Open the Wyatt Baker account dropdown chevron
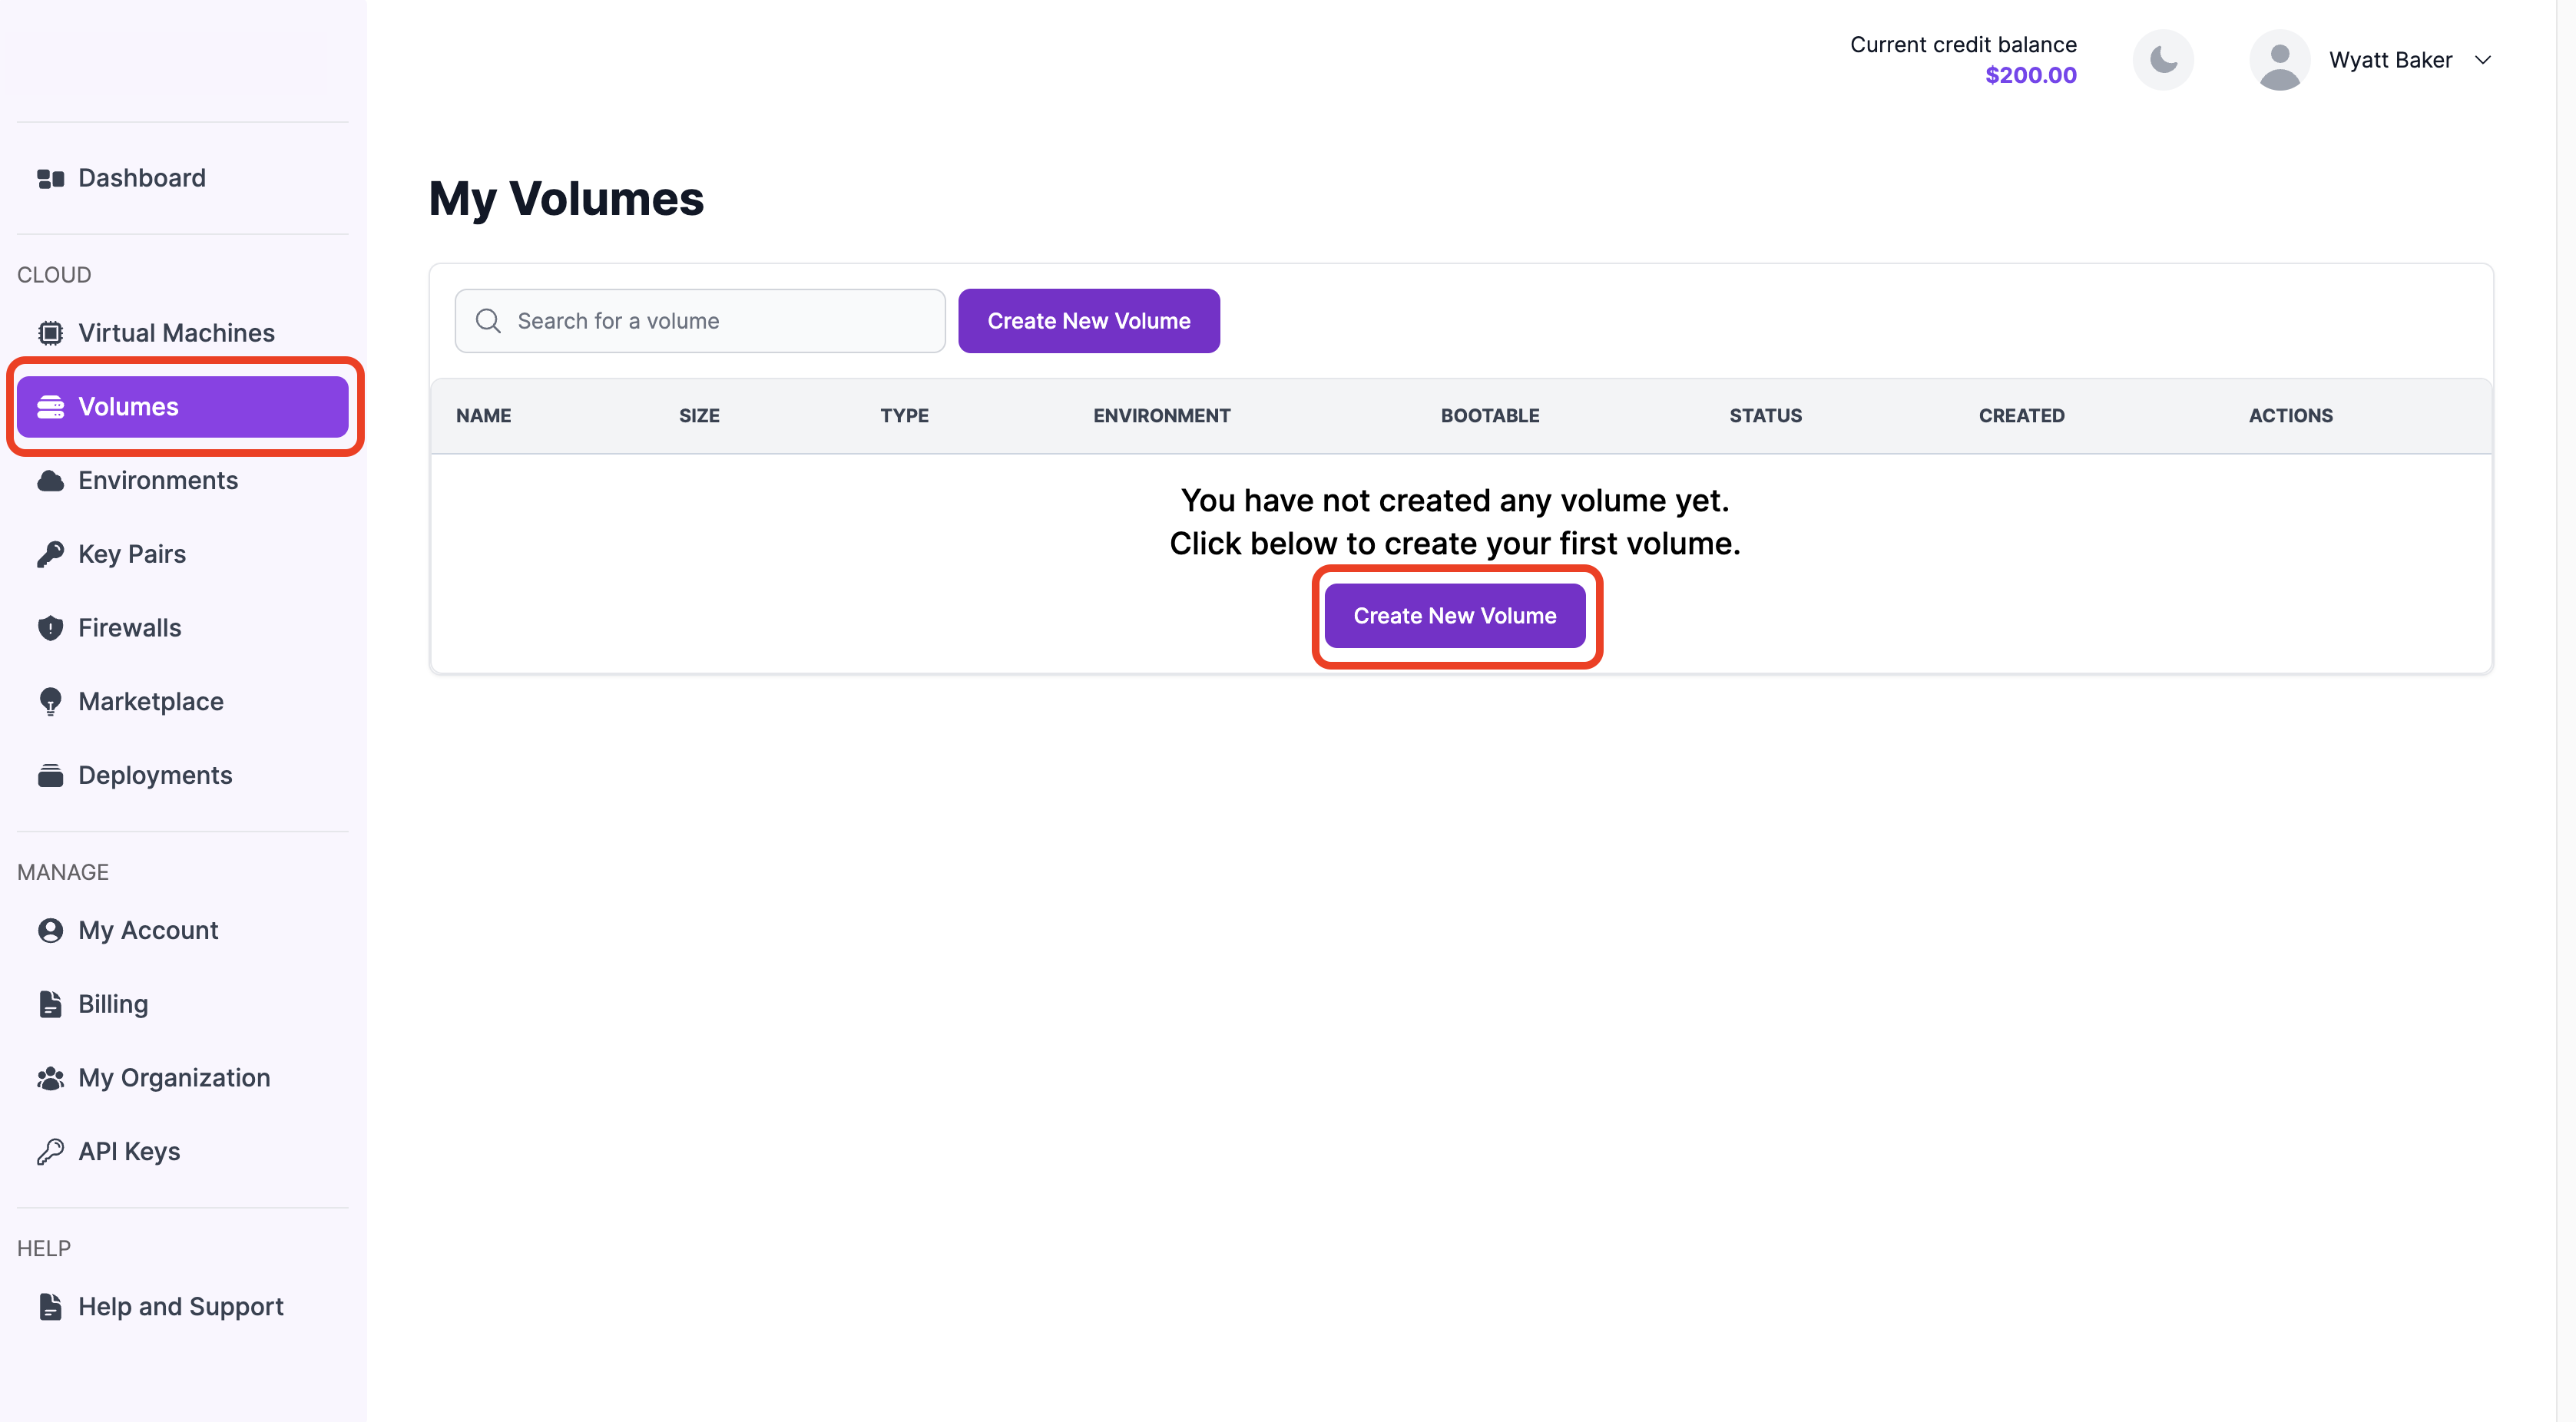The width and height of the screenshot is (2576, 1422). (x=2483, y=60)
